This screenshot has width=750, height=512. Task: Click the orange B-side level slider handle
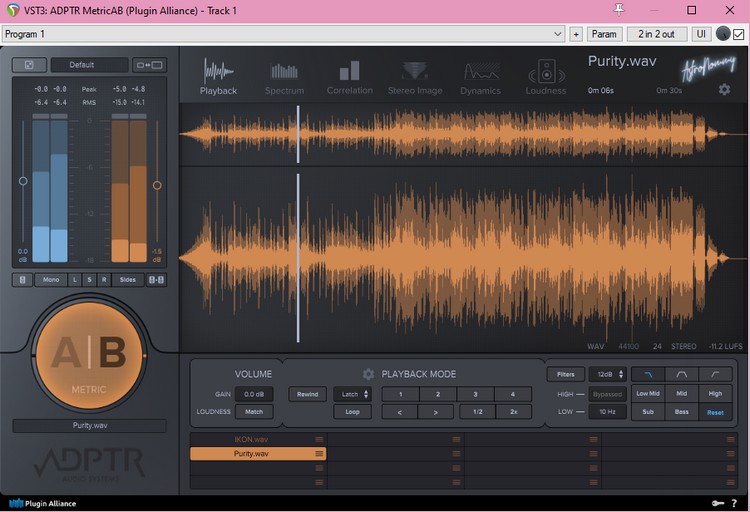point(157,185)
